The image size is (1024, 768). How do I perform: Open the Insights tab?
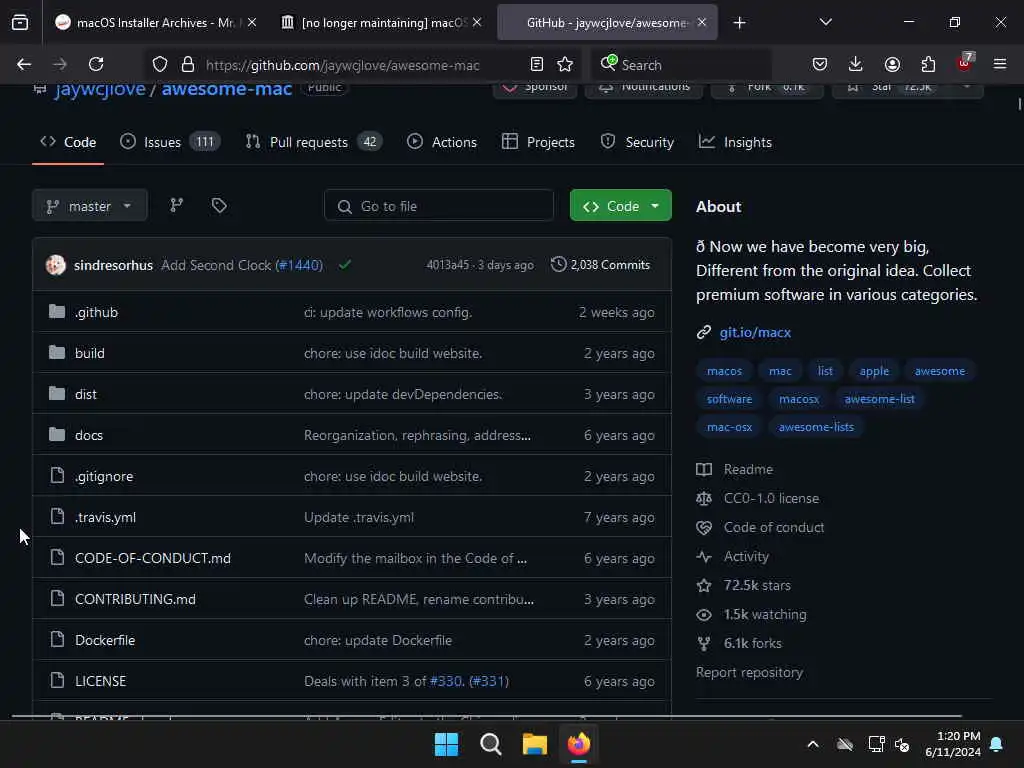pyautogui.click(x=735, y=142)
